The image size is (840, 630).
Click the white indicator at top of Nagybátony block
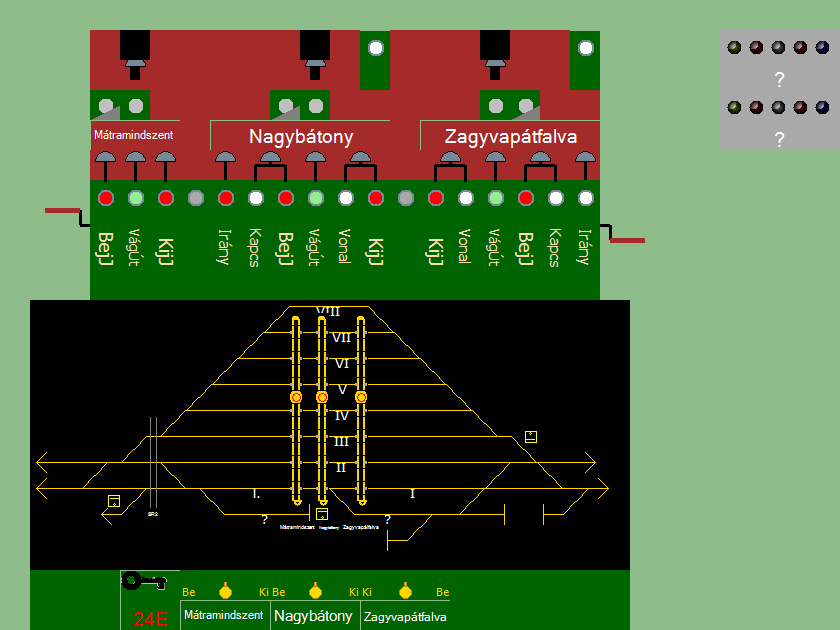(375, 47)
